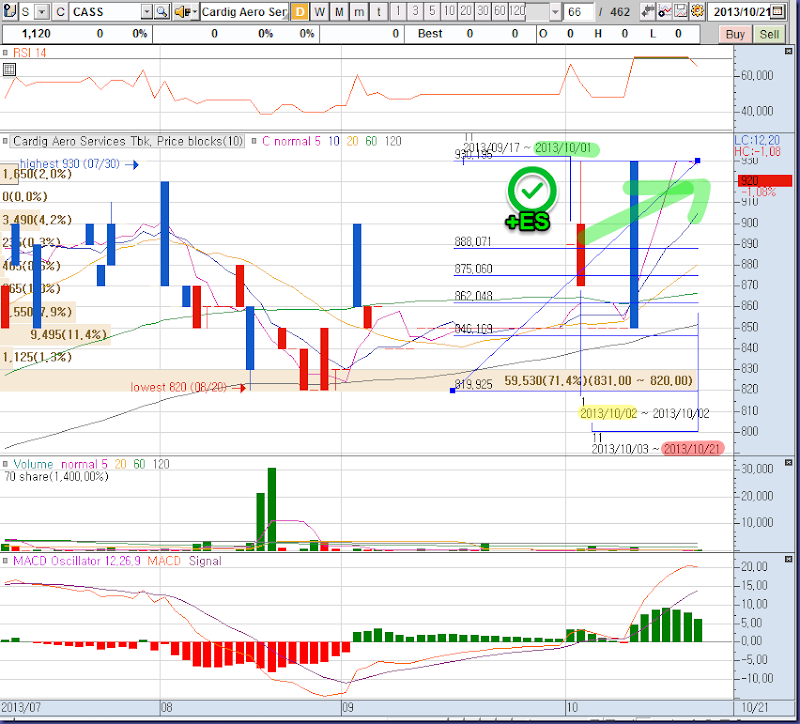
Task: Select the 3 interval button
Action: [x=415, y=11]
